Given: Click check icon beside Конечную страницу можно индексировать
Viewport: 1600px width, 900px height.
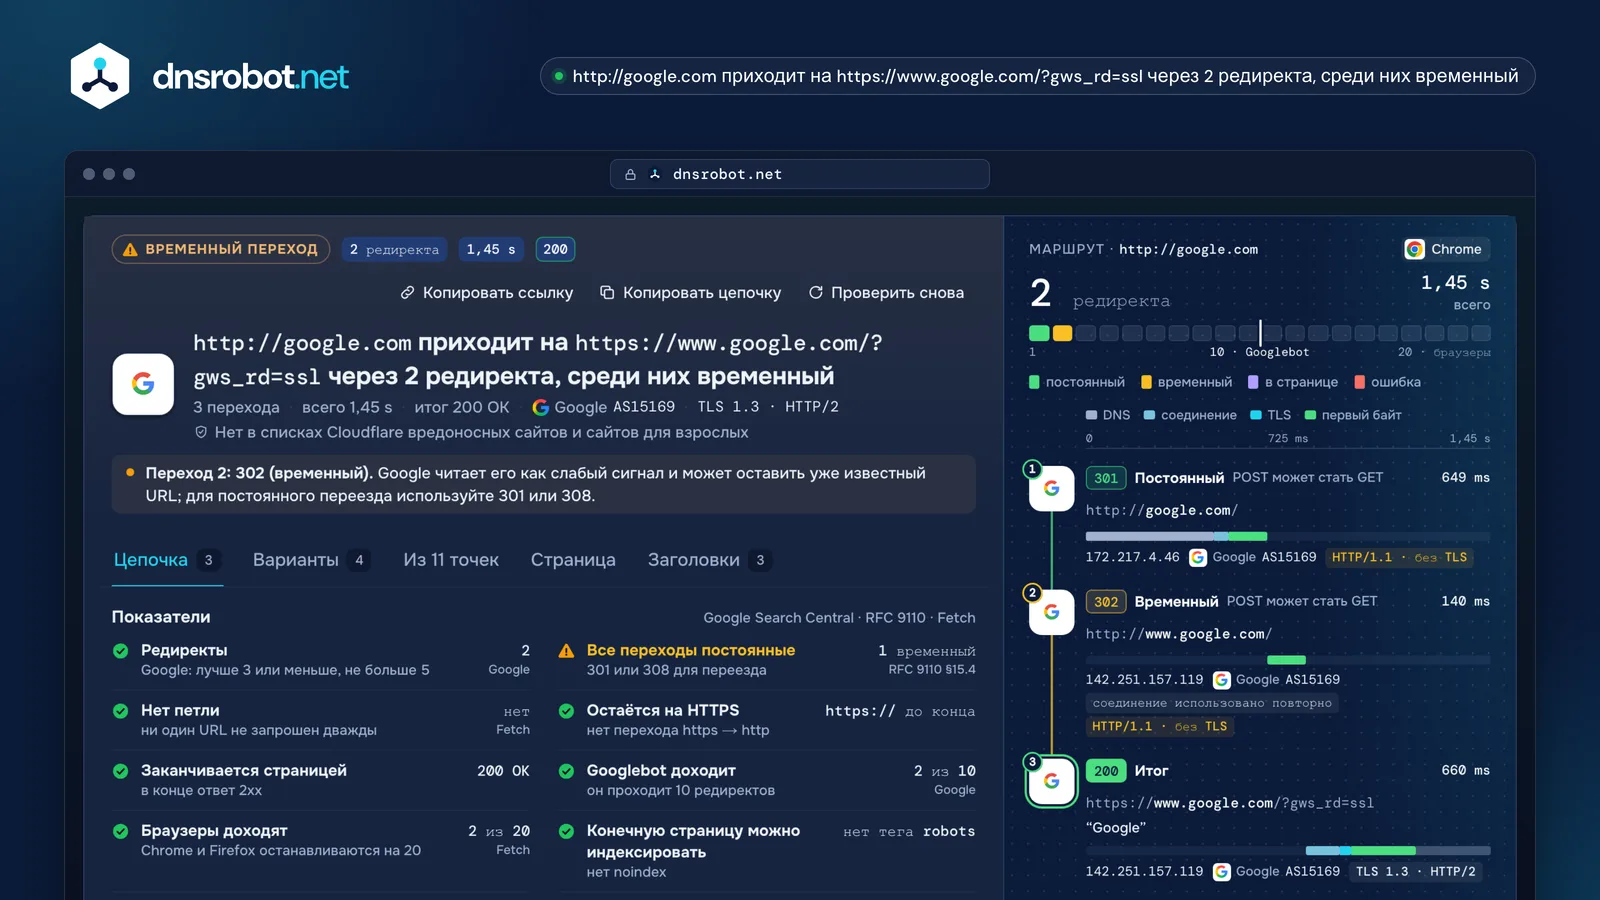Looking at the screenshot, I should 566,831.
